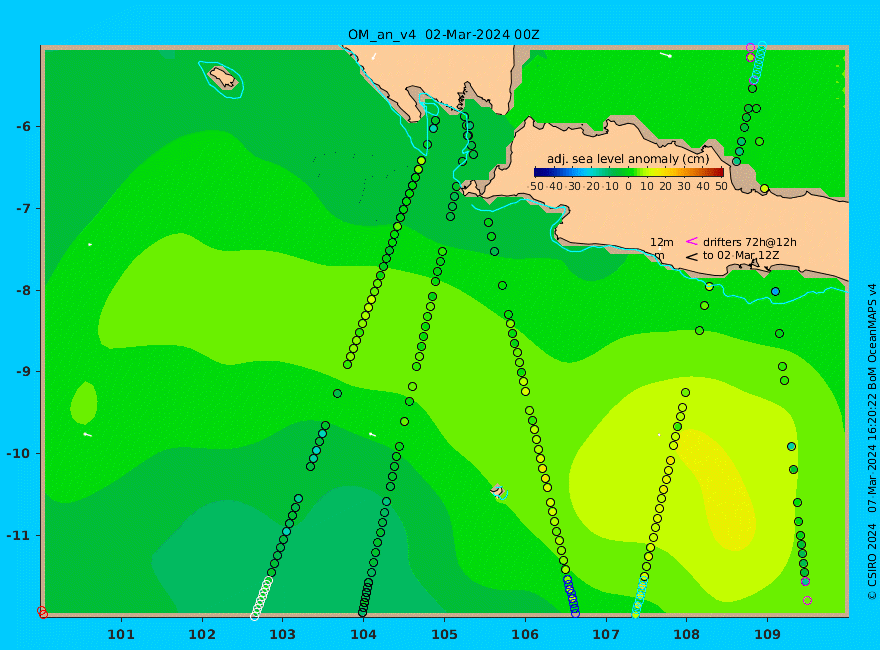Click the 'to 02 Mar 12Z' legend text
Viewport: 880px width, 650px height.
point(740,255)
